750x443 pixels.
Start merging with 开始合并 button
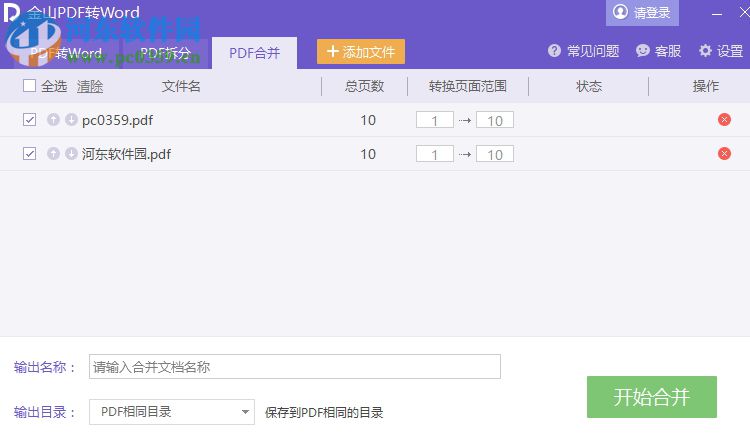point(651,397)
